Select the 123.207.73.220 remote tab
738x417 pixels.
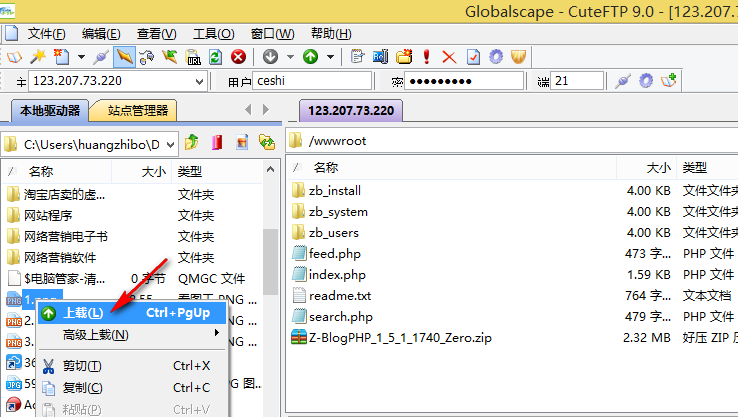click(350, 111)
